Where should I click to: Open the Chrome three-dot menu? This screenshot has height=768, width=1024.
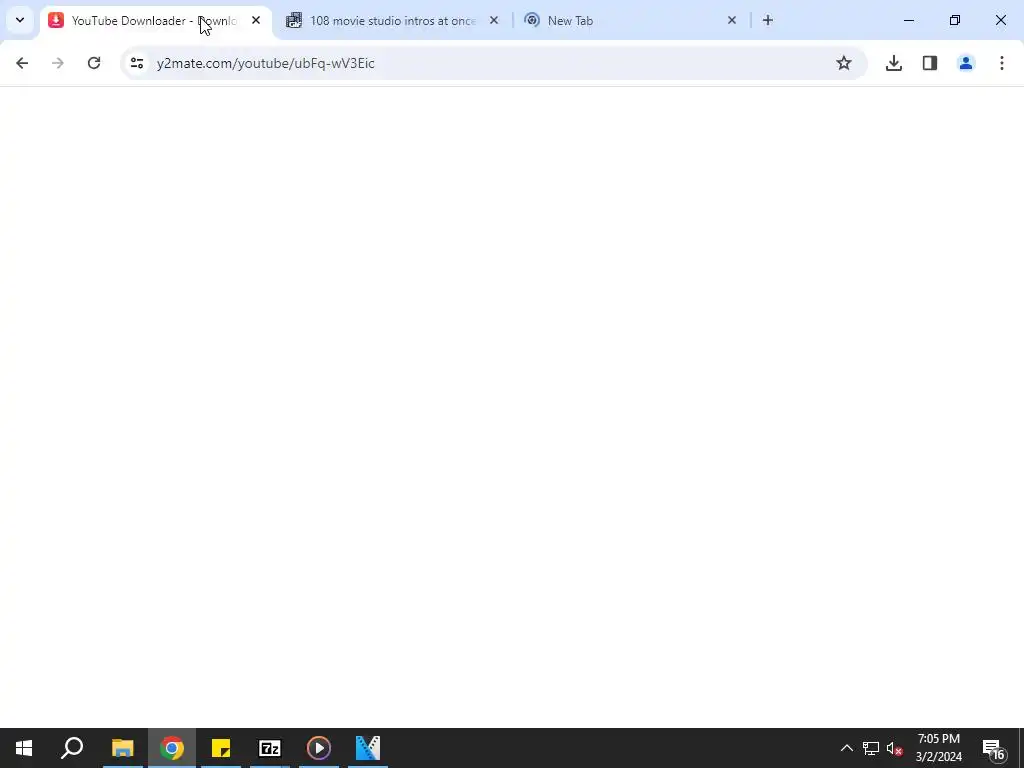(1002, 63)
